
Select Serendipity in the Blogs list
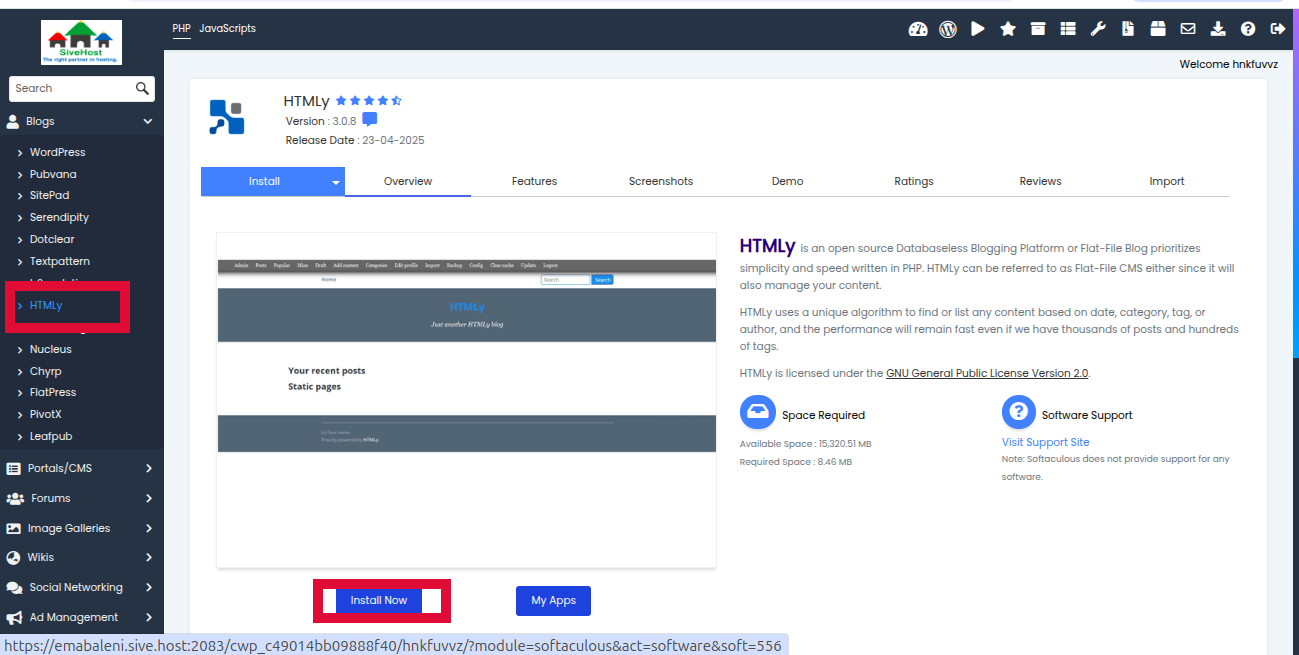pyautogui.click(x=59, y=217)
